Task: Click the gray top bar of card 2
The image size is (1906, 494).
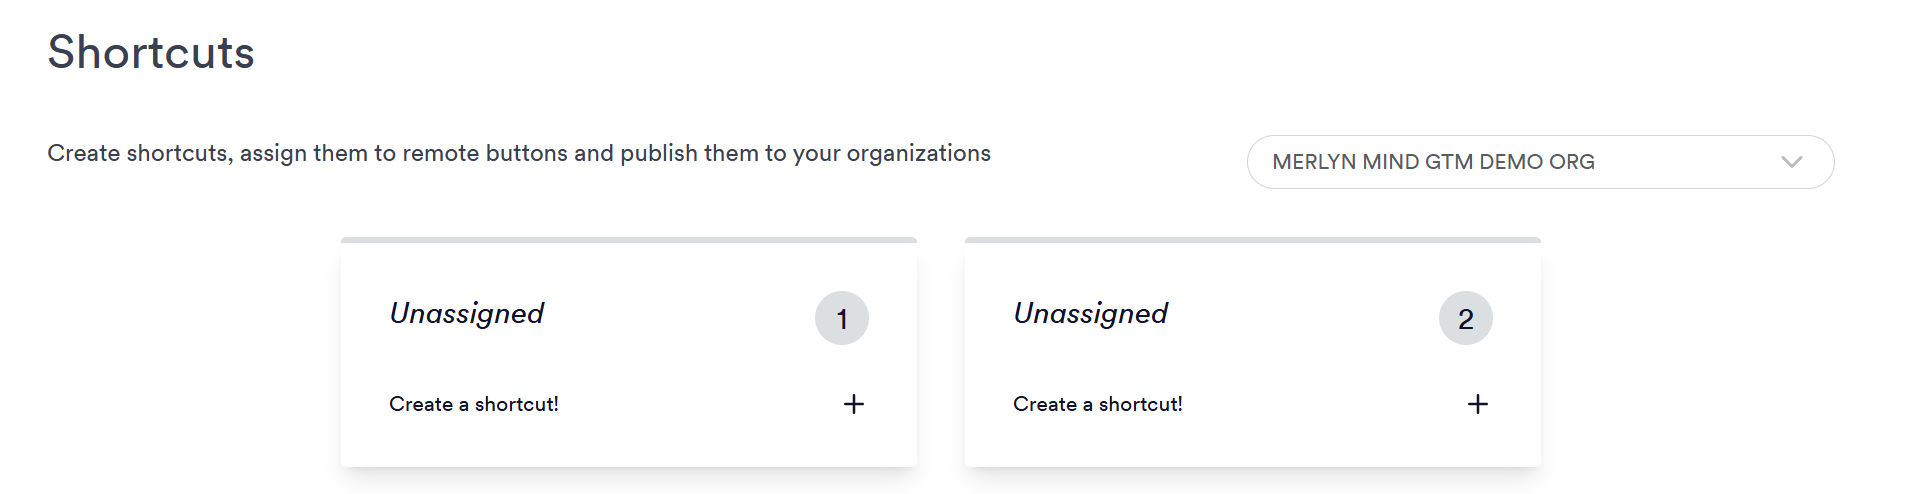Action: click(x=1252, y=240)
